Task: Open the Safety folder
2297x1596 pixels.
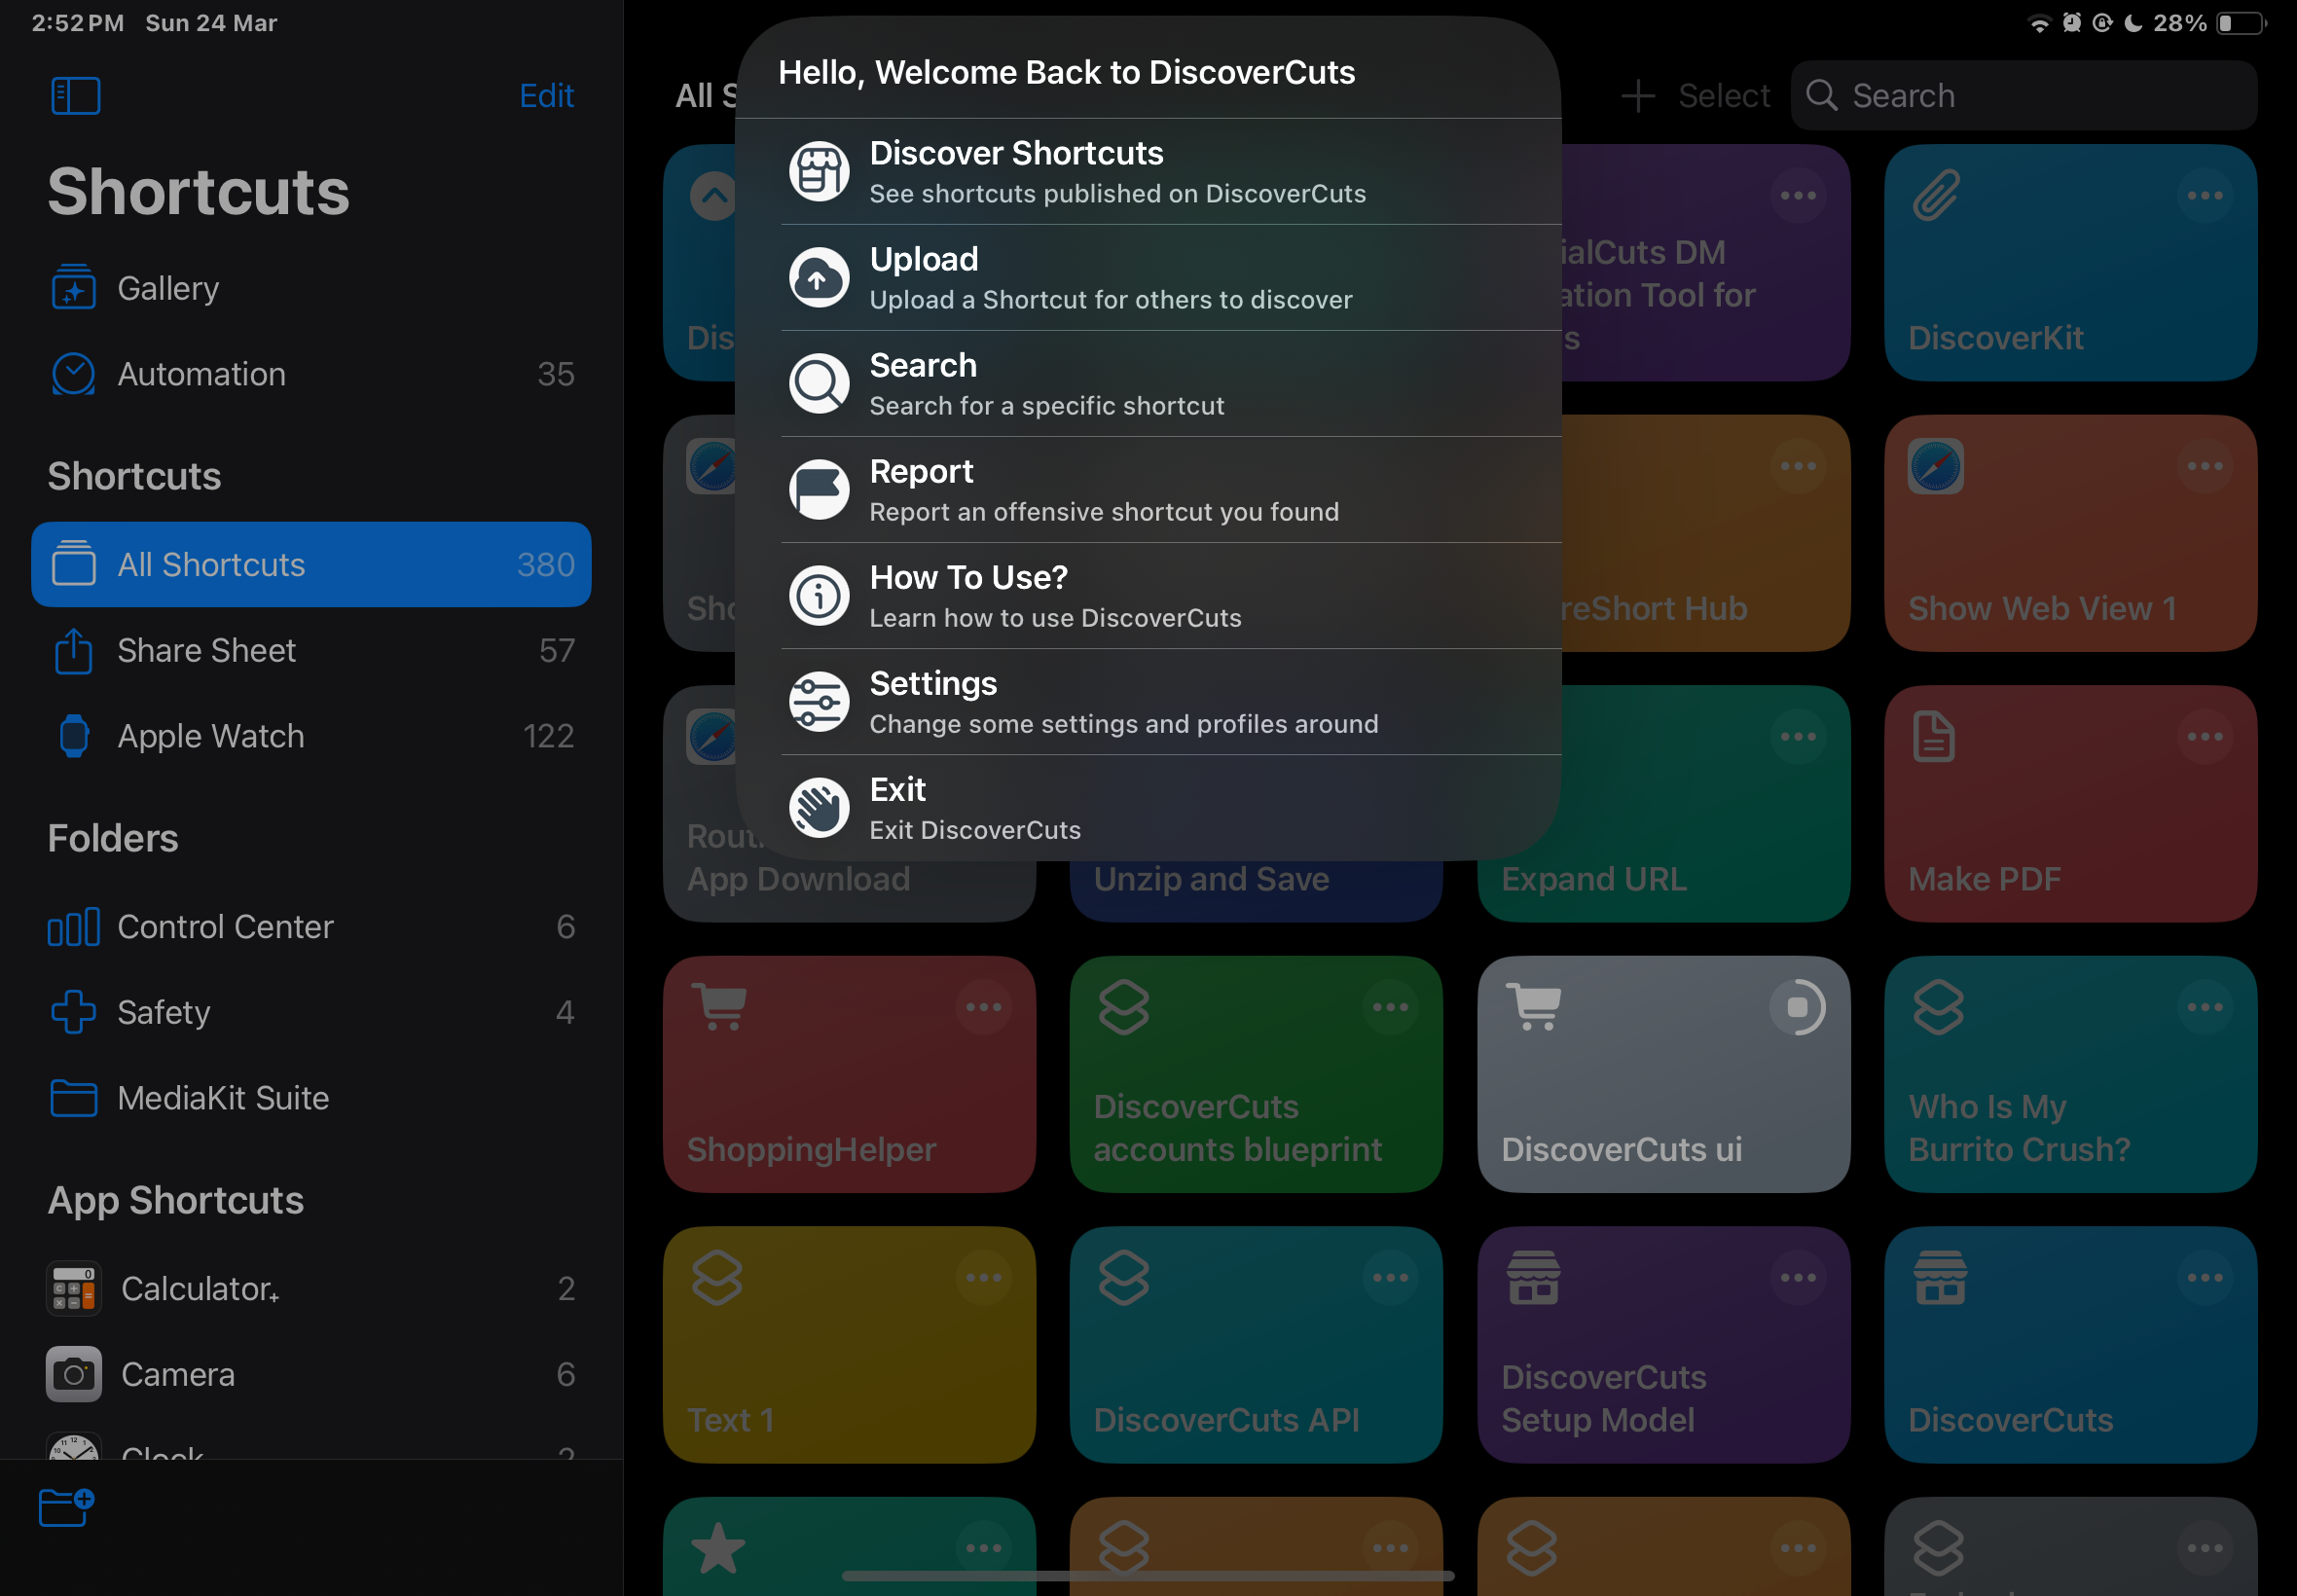Action: 310,1012
